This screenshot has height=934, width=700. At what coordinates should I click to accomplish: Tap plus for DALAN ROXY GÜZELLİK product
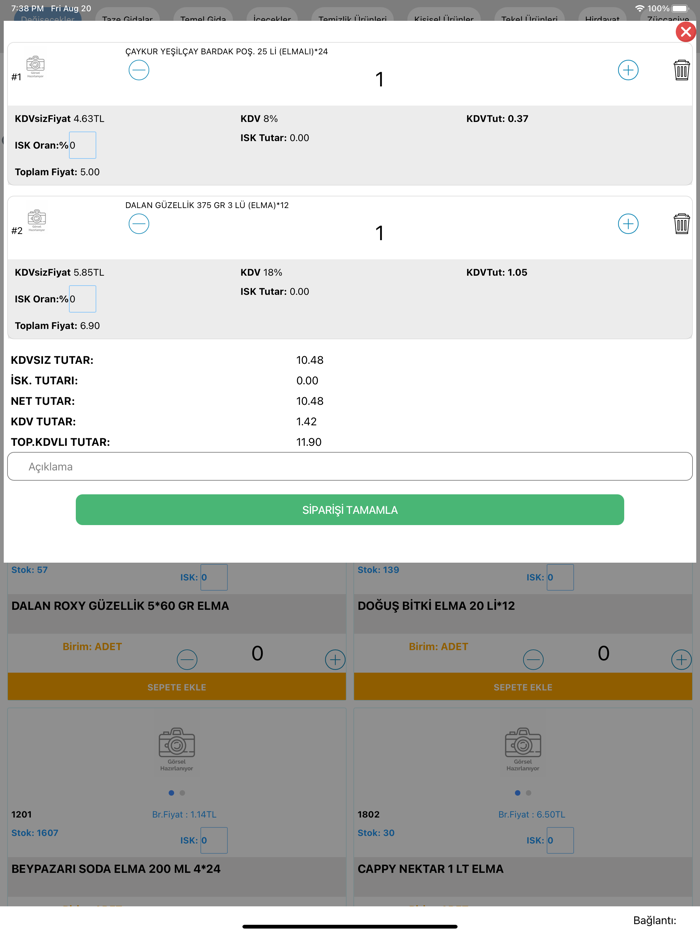(x=335, y=659)
